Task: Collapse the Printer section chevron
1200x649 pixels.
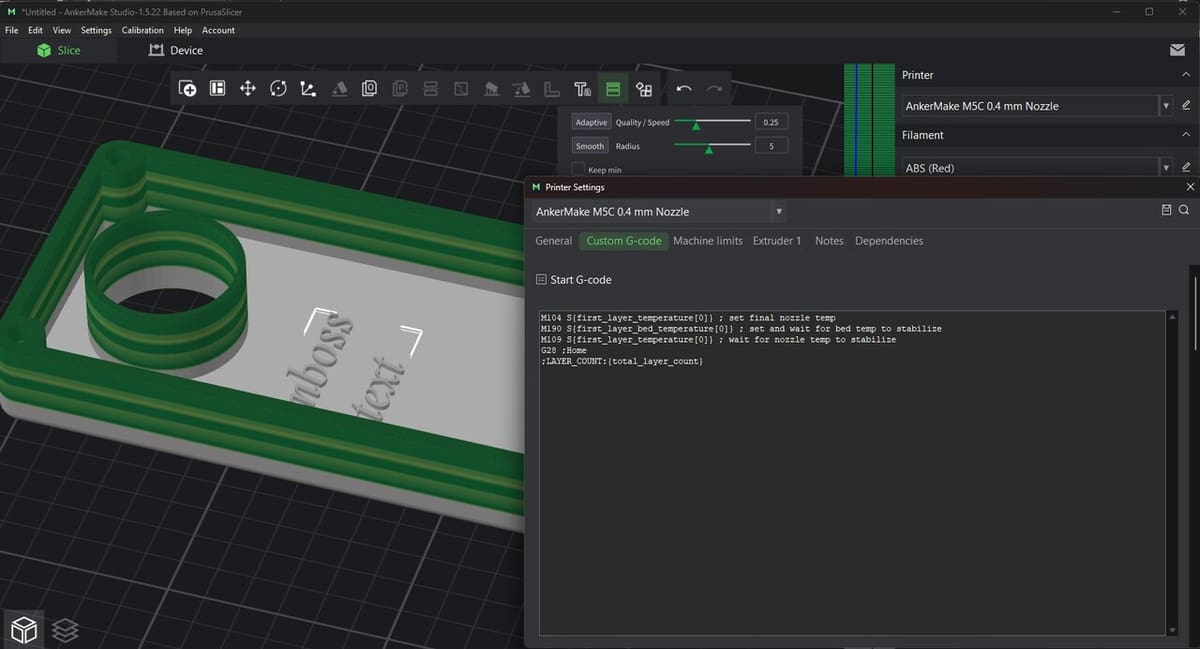Action: [x=1186, y=75]
